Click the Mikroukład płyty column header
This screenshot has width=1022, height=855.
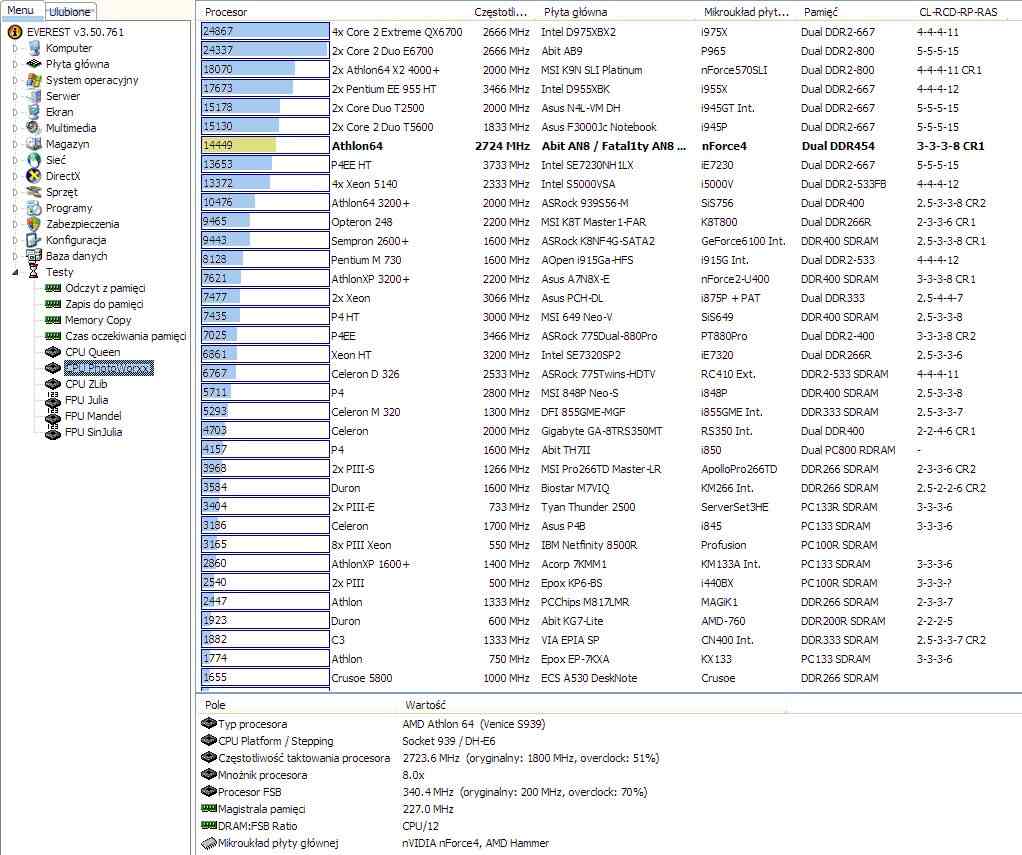pos(747,12)
